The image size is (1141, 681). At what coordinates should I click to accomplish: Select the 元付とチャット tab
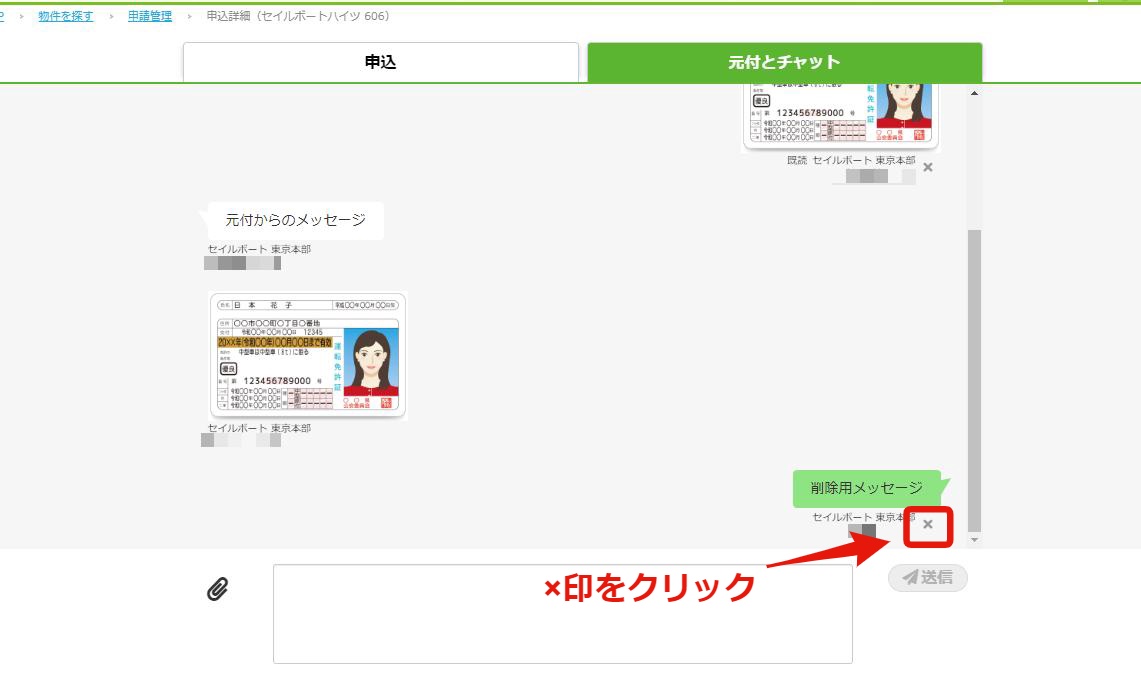click(x=784, y=63)
